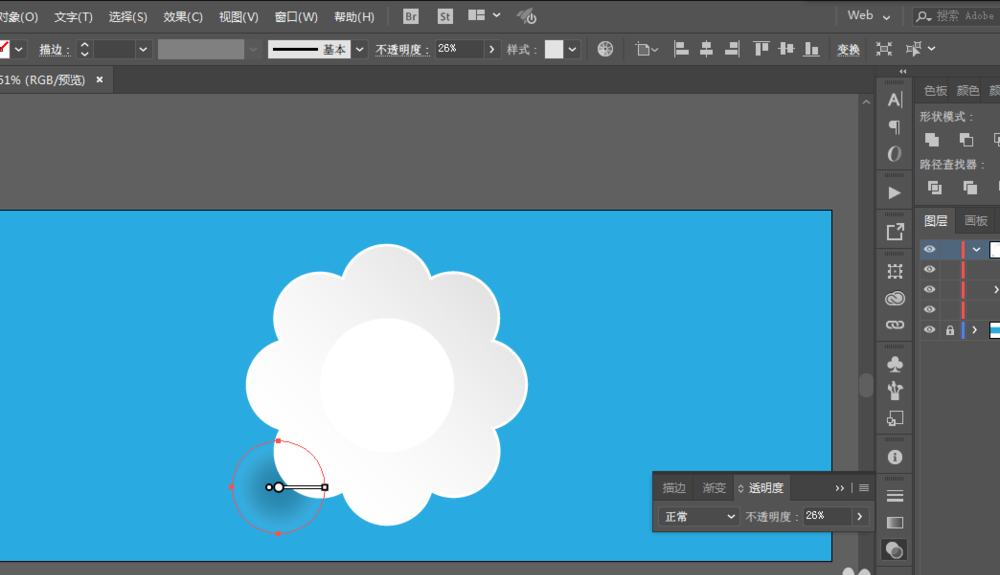Click the 不透明度 link in control bar

[x=402, y=49]
